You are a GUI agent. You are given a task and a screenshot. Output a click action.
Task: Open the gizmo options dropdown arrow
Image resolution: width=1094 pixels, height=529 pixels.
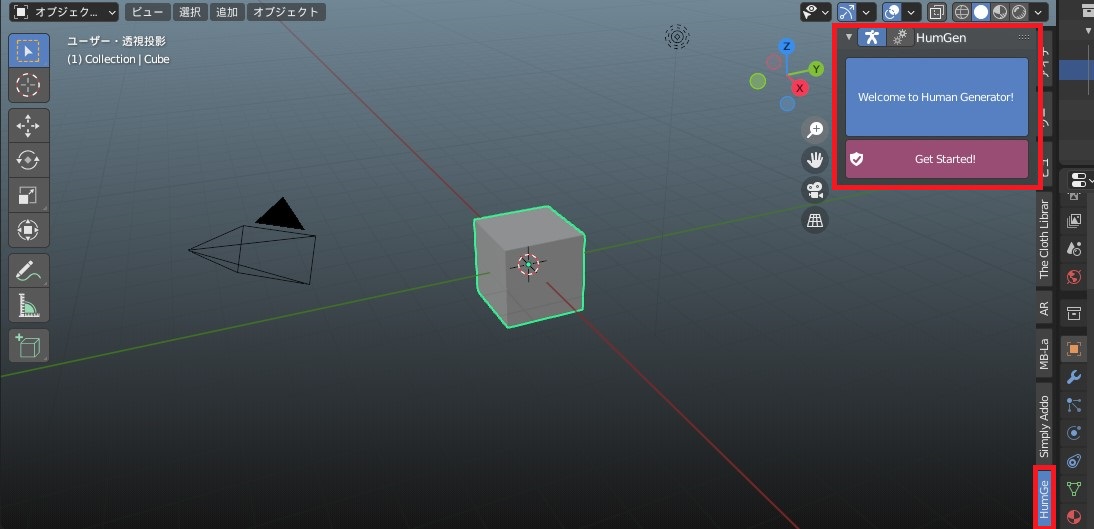[x=866, y=12]
